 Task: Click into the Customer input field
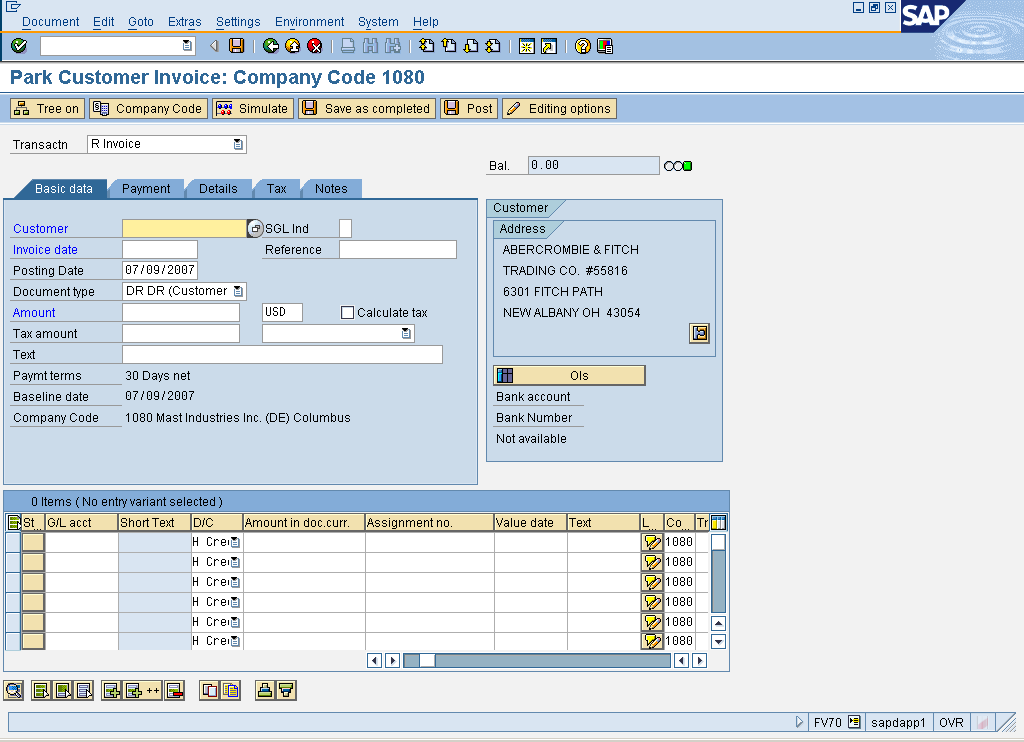[x=184, y=228]
